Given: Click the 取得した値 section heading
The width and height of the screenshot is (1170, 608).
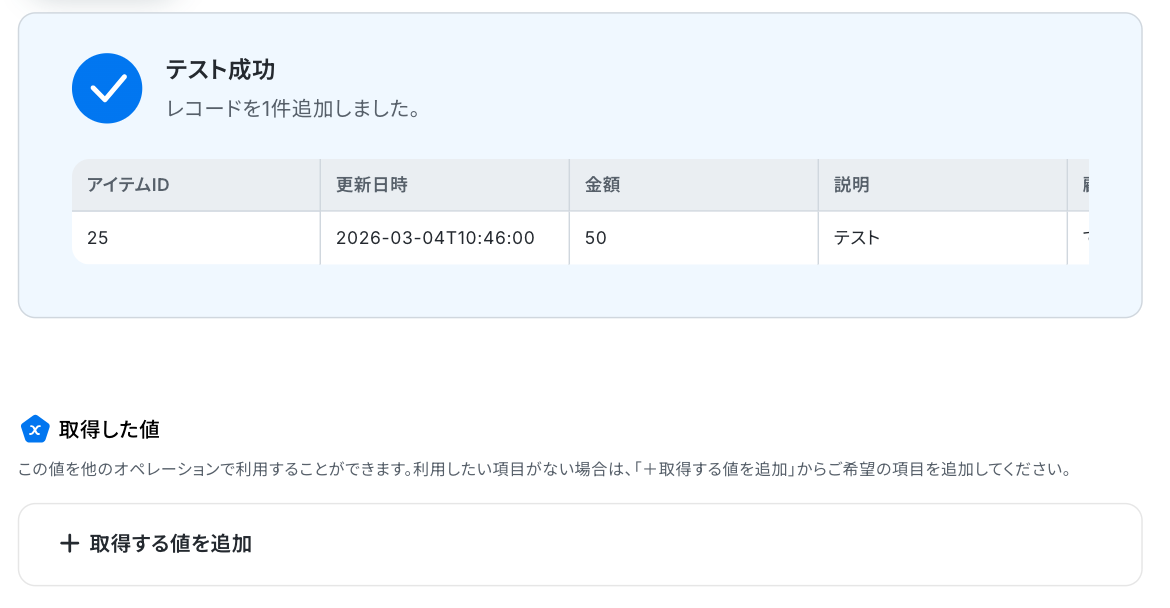Looking at the screenshot, I should click(109, 430).
